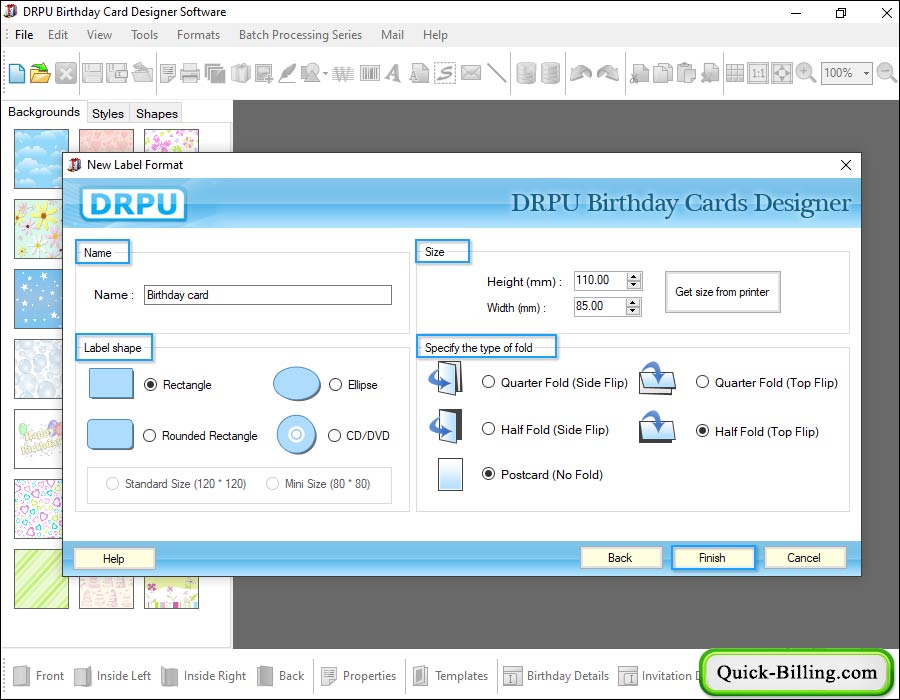Image resolution: width=900 pixels, height=700 pixels.
Task: Decrease Height with the down spinner arrow
Action: [x=633, y=285]
